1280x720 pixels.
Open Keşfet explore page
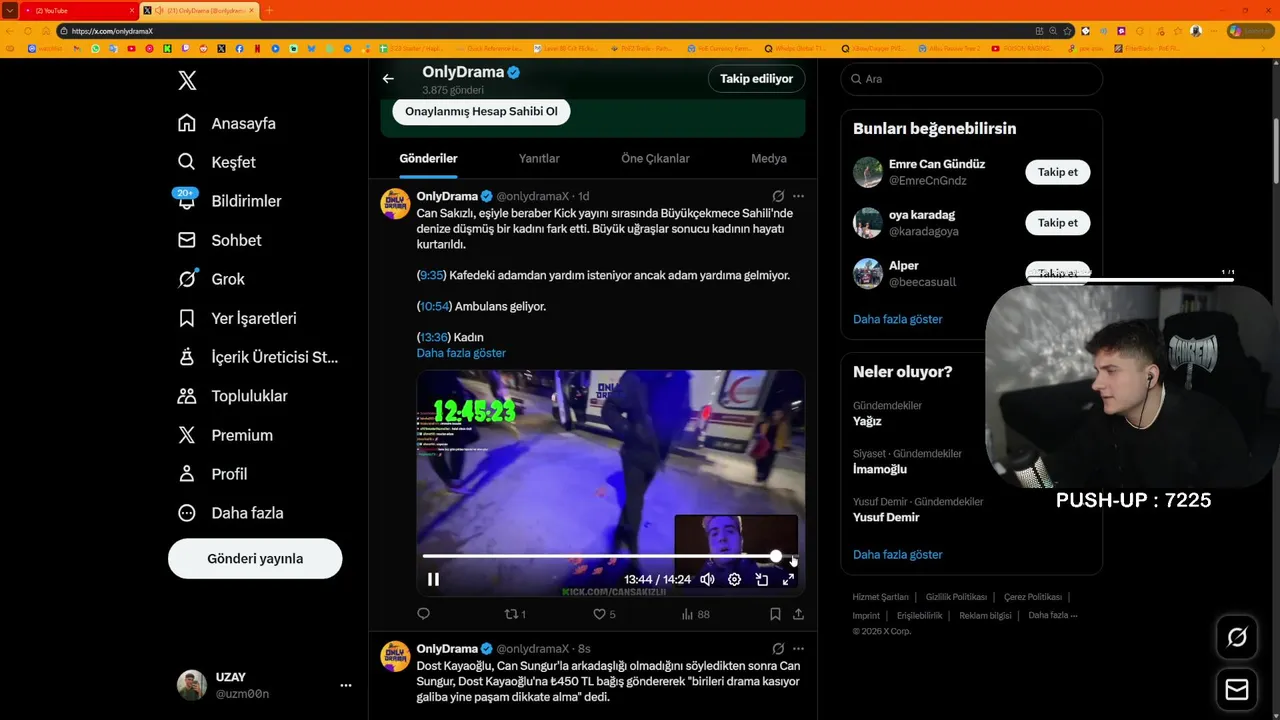[x=216, y=162]
